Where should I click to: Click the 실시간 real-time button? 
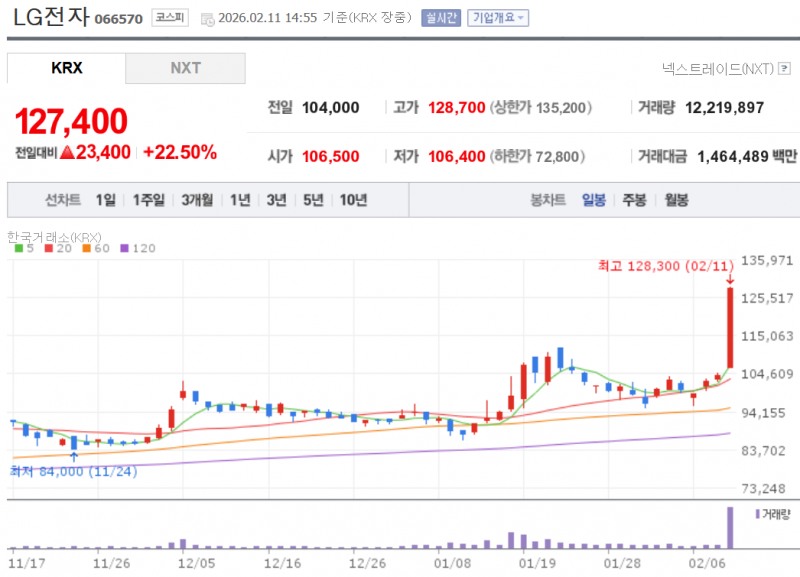(440, 17)
